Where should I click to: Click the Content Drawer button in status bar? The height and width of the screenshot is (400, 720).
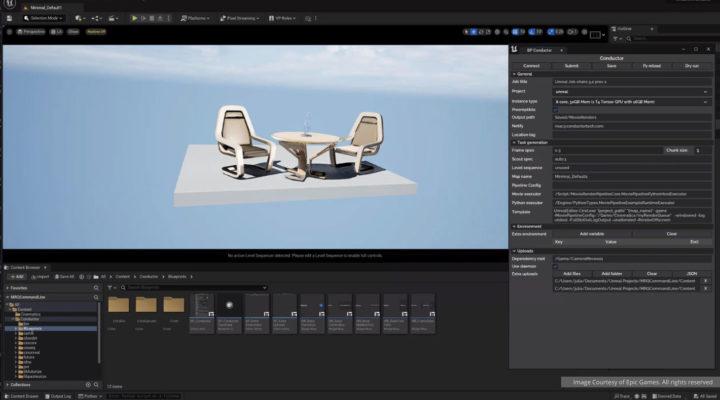(22, 396)
